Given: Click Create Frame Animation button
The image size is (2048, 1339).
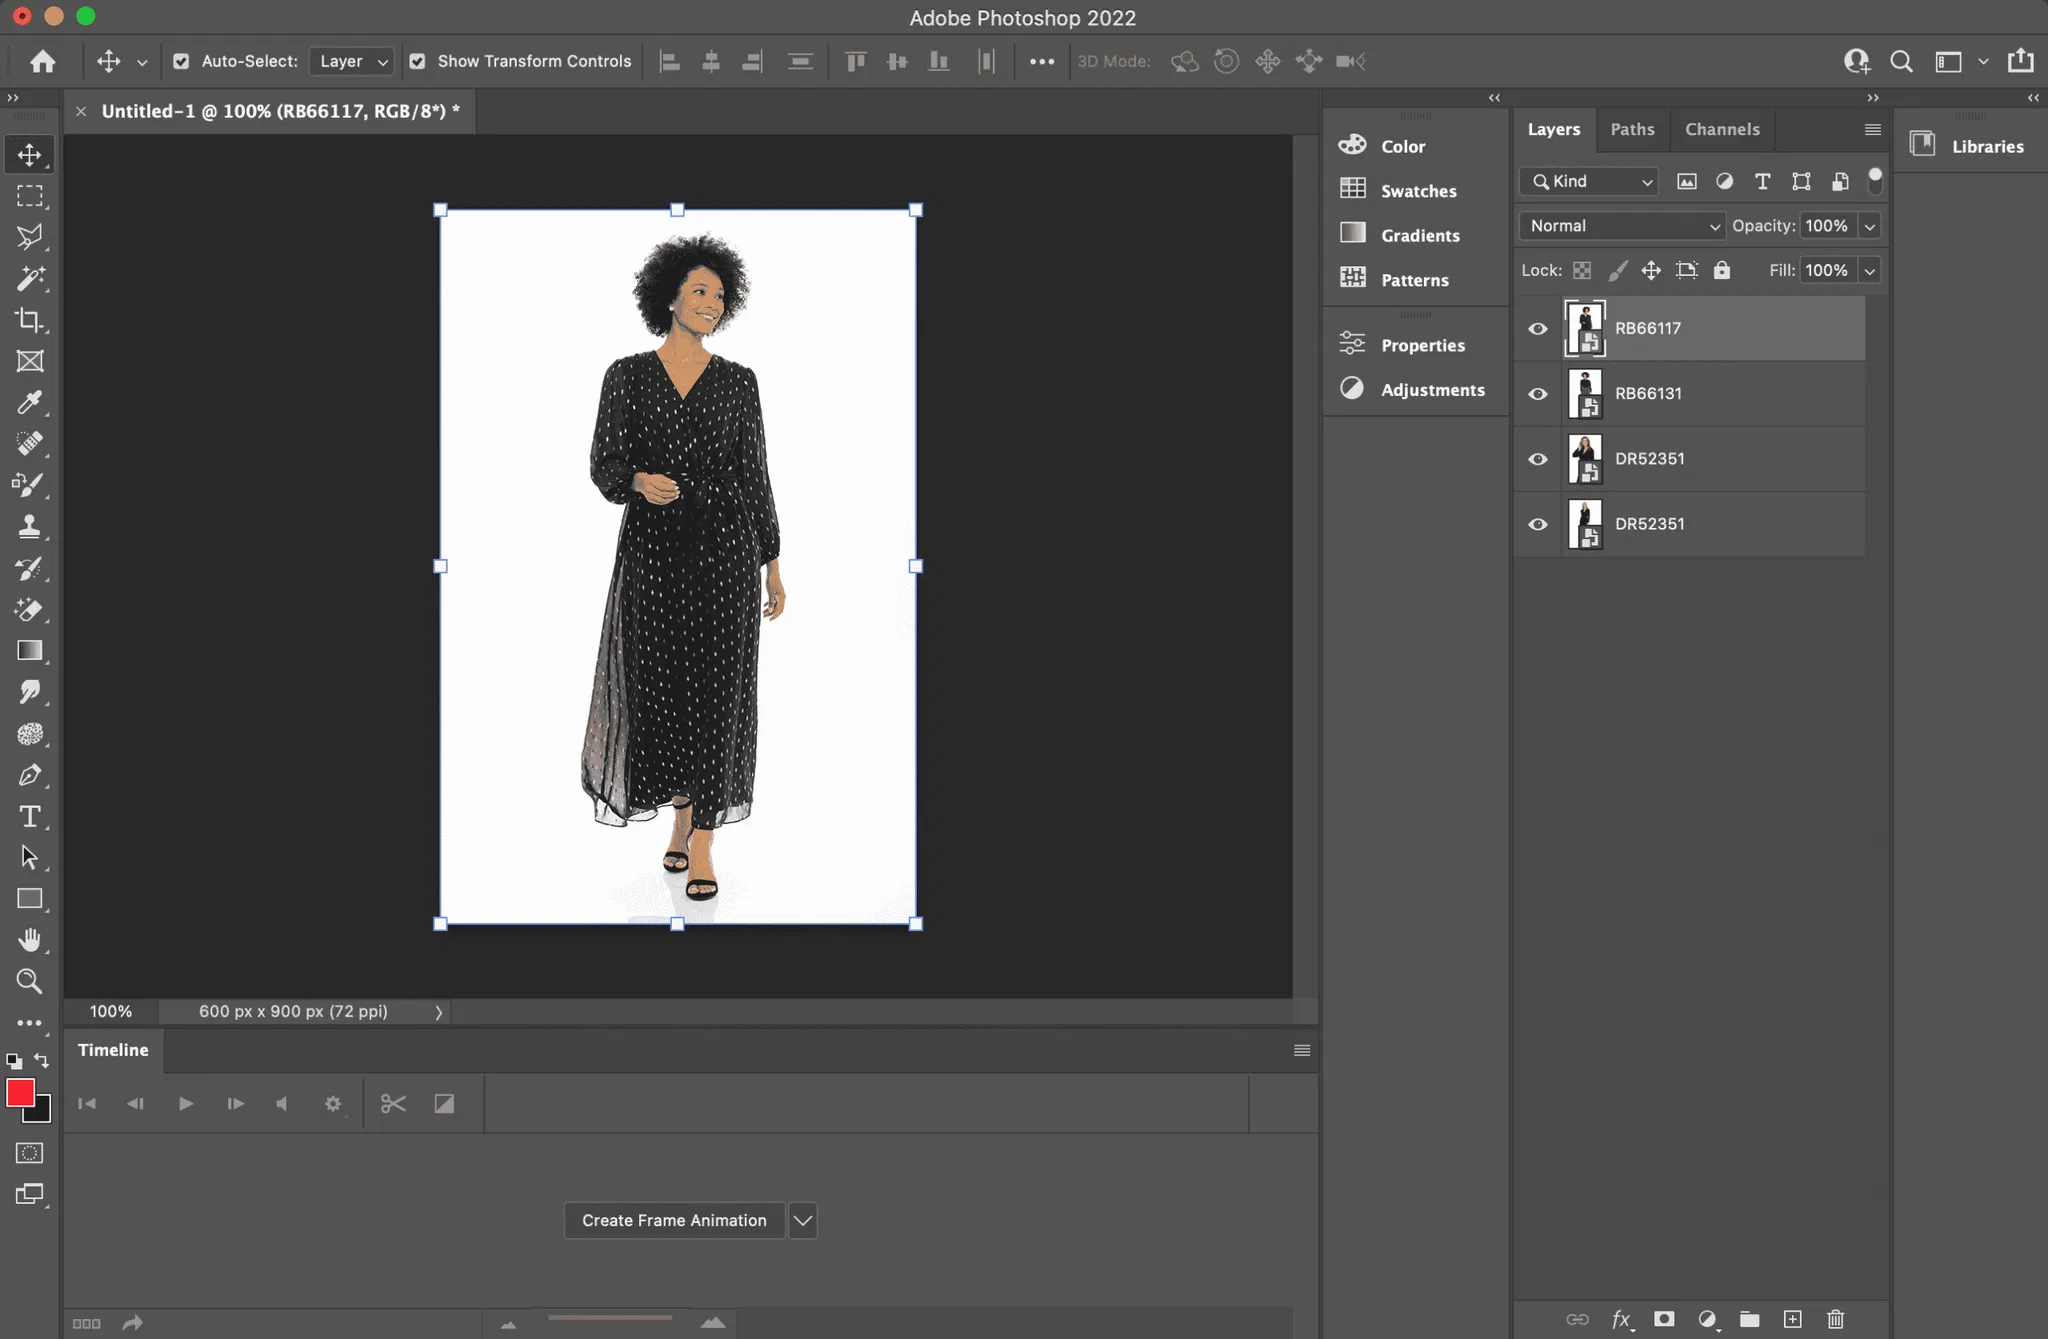Looking at the screenshot, I should (674, 1220).
